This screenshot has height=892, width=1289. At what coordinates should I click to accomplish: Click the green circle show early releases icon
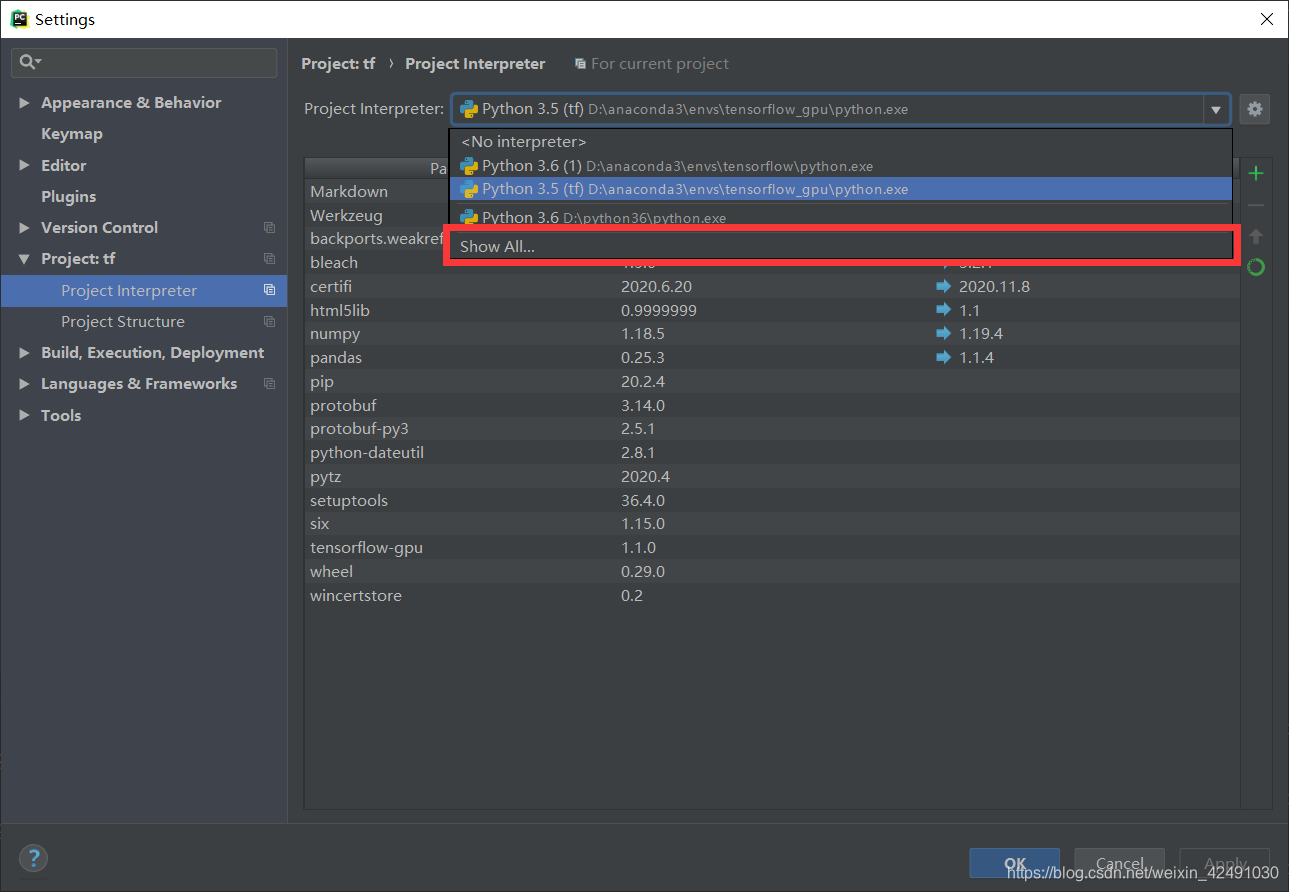point(1256,267)
